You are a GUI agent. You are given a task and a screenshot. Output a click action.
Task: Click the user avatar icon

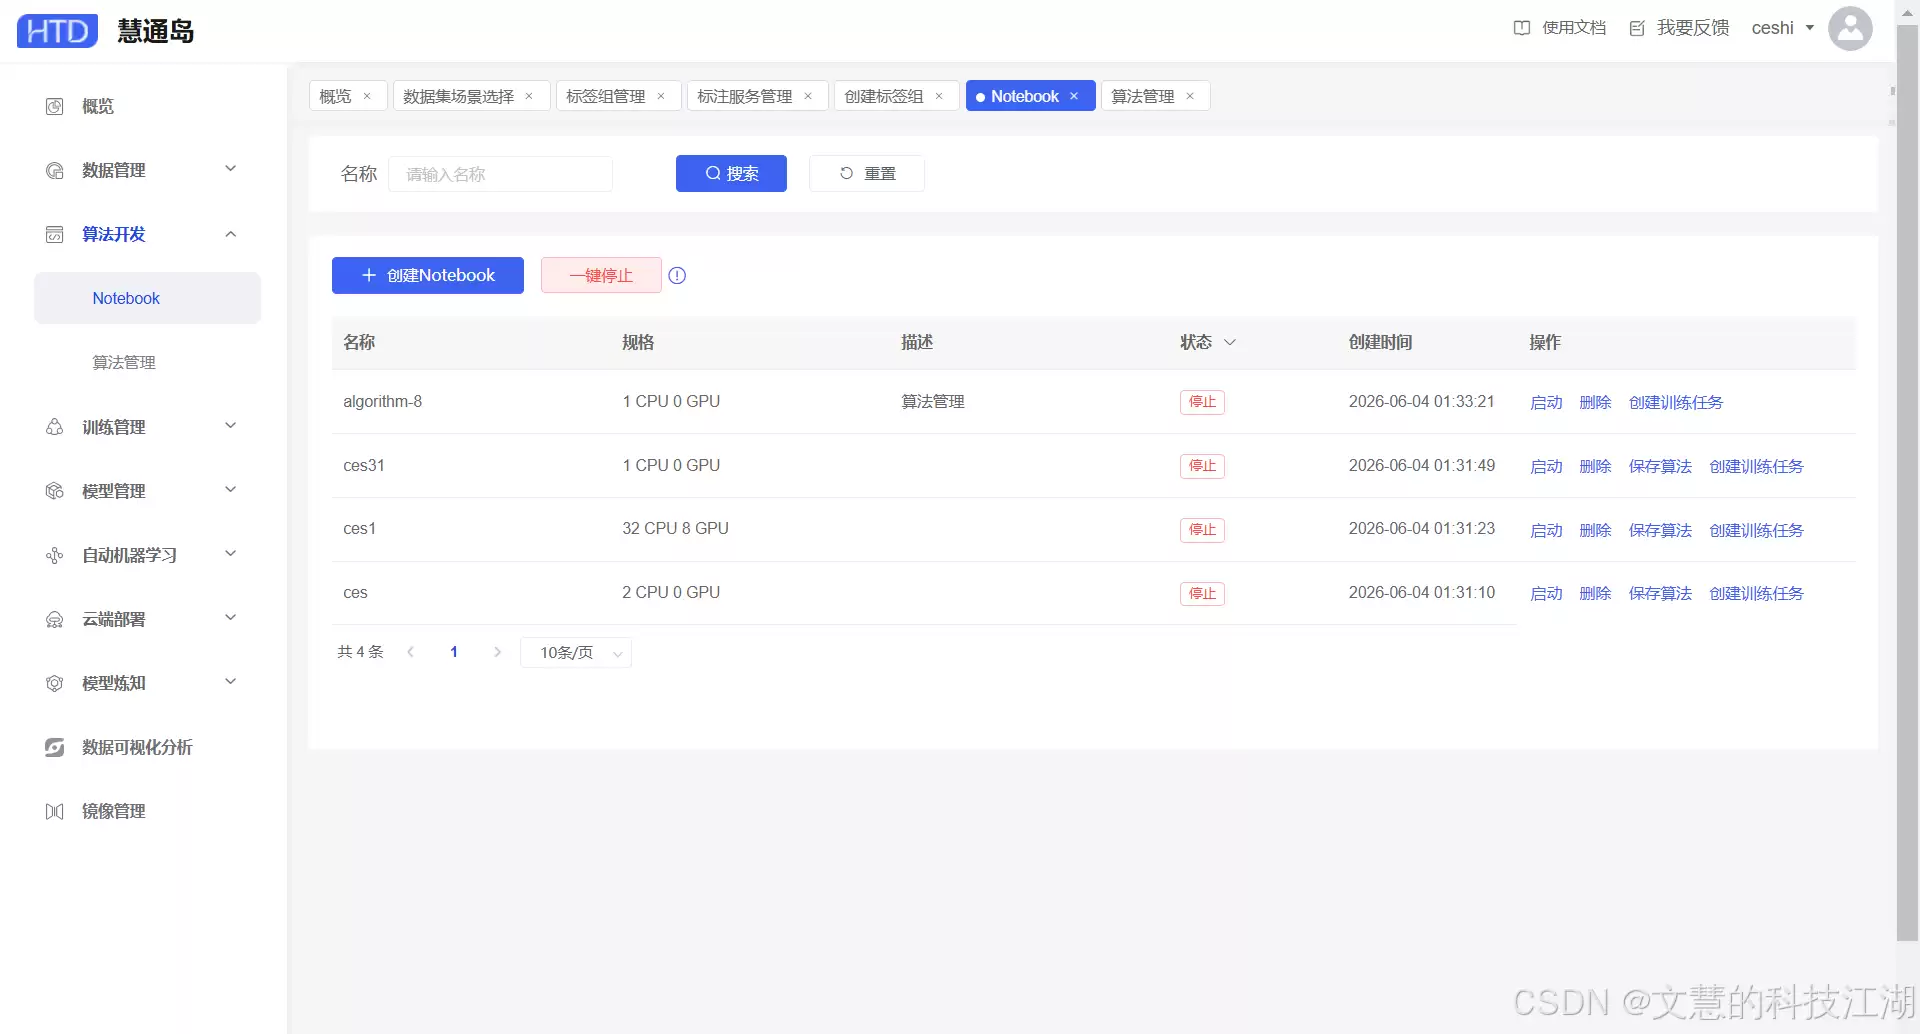(x=1850, y=28)
